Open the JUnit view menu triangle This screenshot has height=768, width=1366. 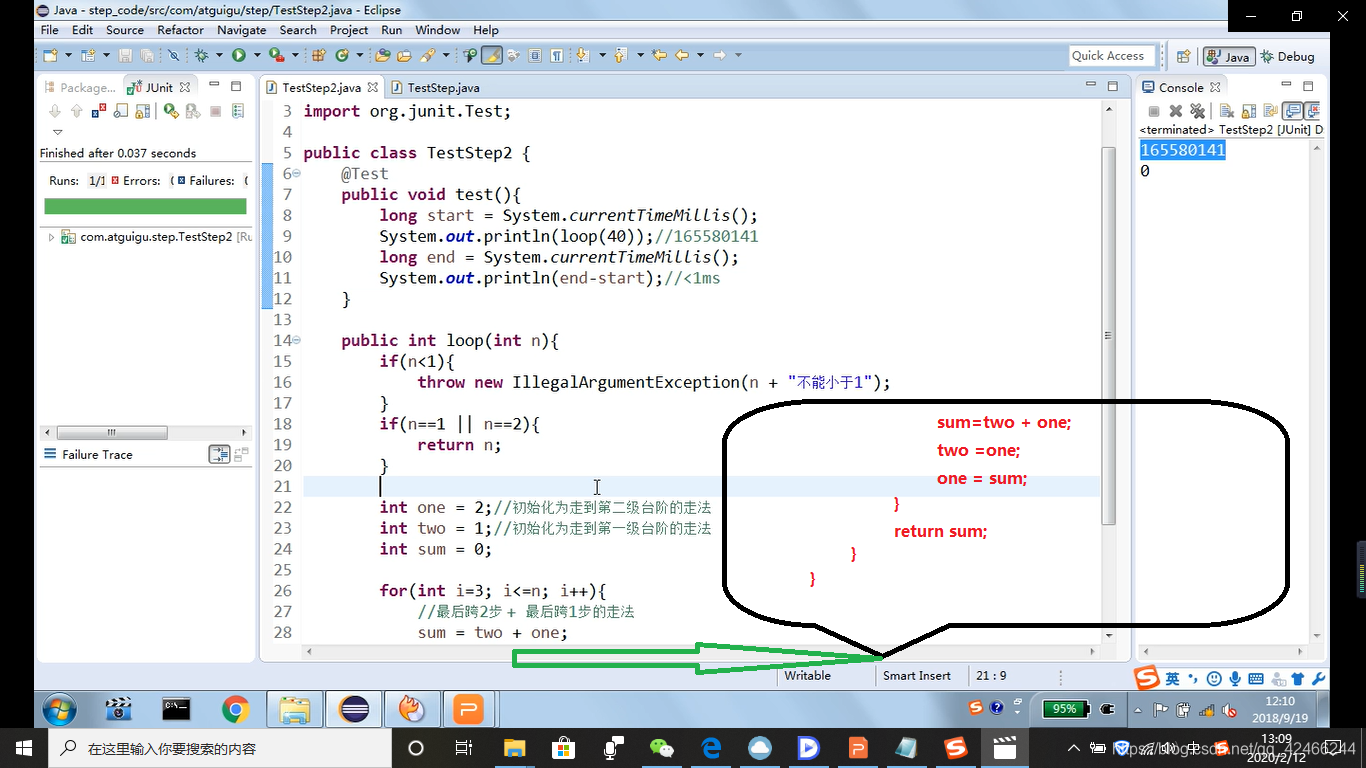57,131
